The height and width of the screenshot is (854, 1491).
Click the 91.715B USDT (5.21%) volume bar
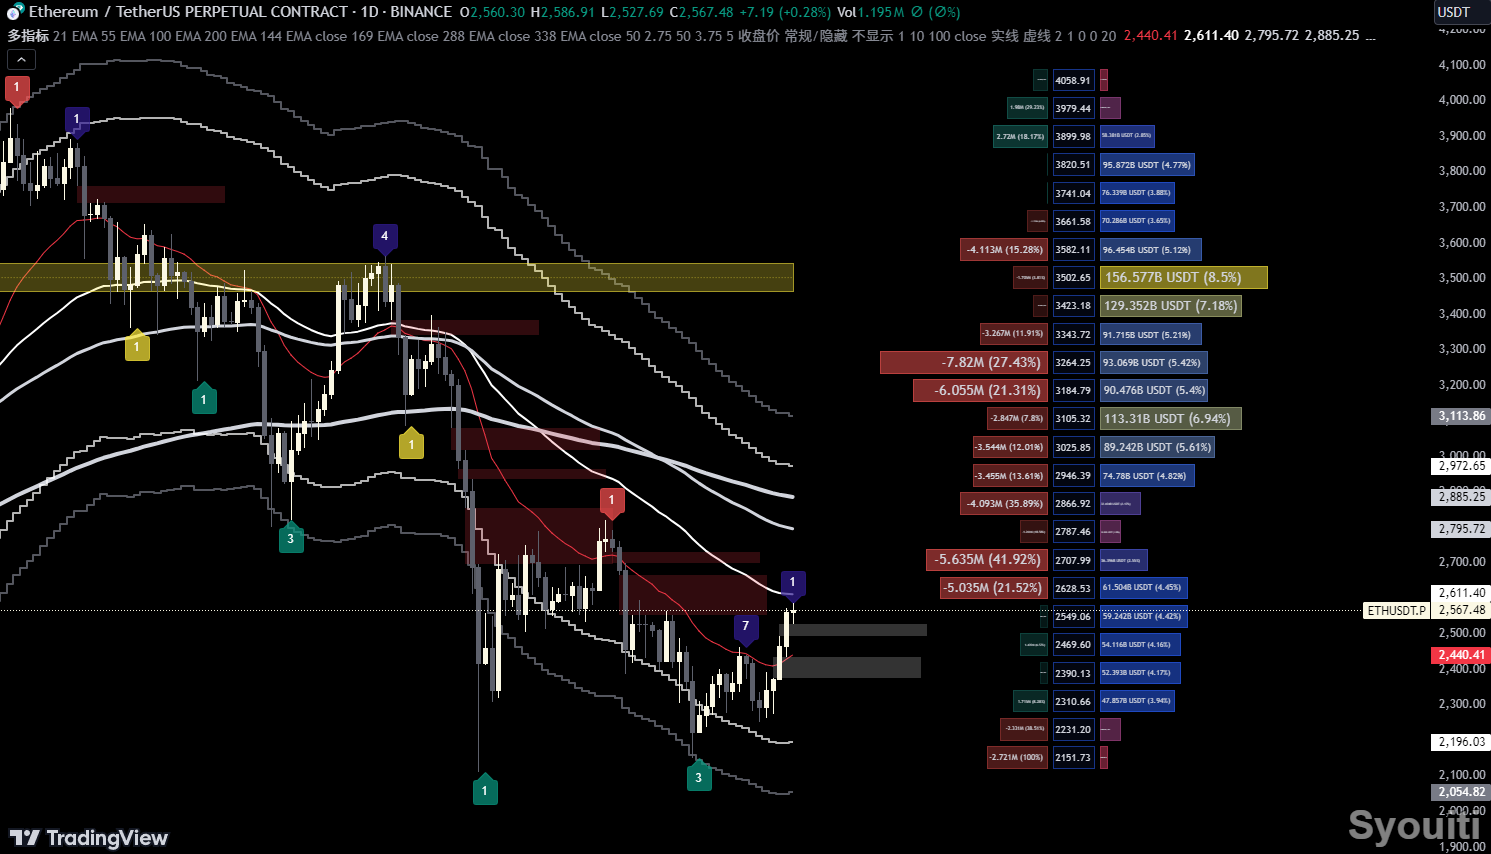(1151, 334)
